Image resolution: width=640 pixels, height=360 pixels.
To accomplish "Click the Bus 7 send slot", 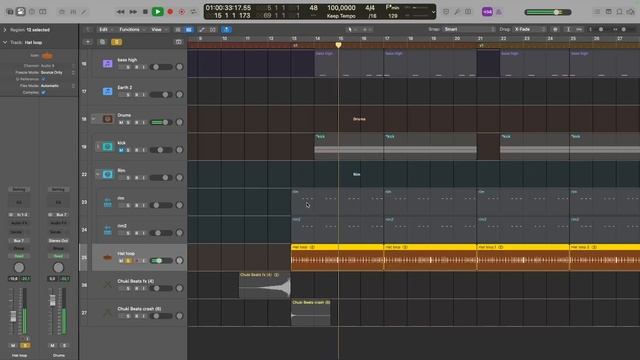I will [x=19, y=241].
